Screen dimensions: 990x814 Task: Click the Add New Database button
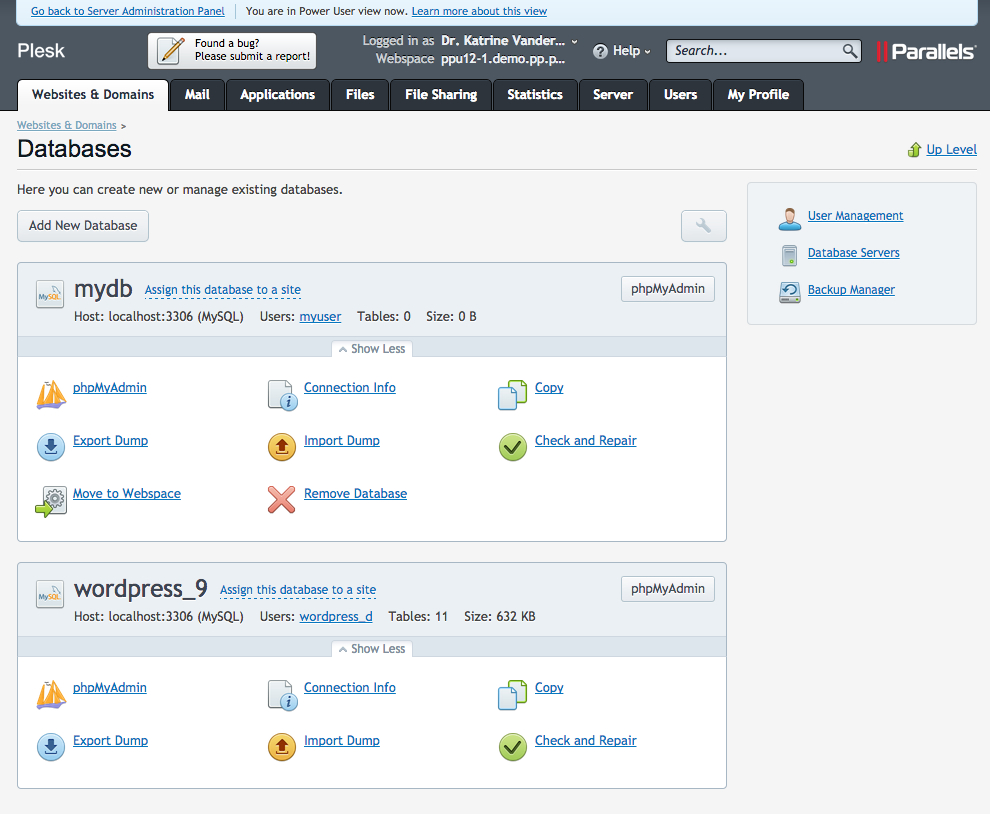pyautogui.click(x=83, y=225)
